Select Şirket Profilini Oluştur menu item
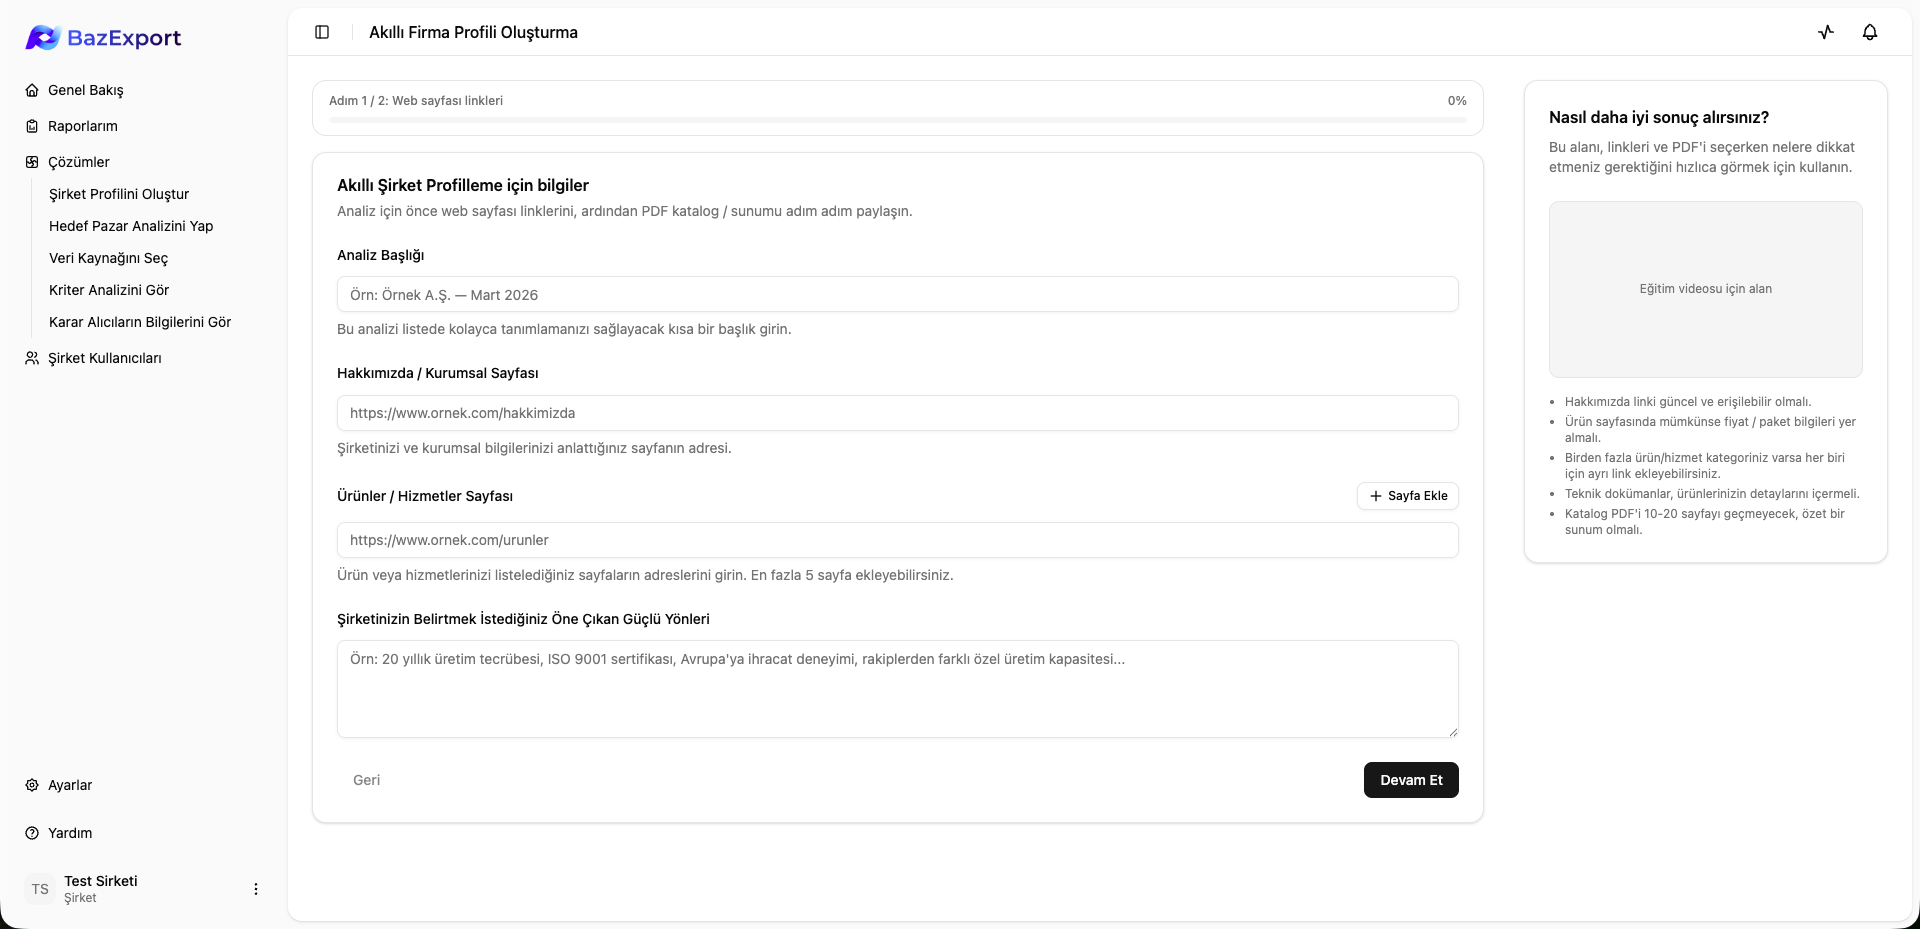 tap(119, 194)
